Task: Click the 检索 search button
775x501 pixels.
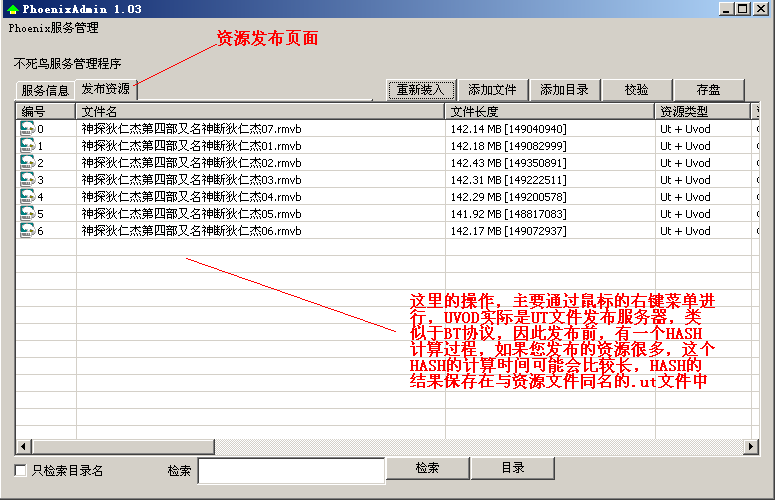Action: click(x=428, y=468)
